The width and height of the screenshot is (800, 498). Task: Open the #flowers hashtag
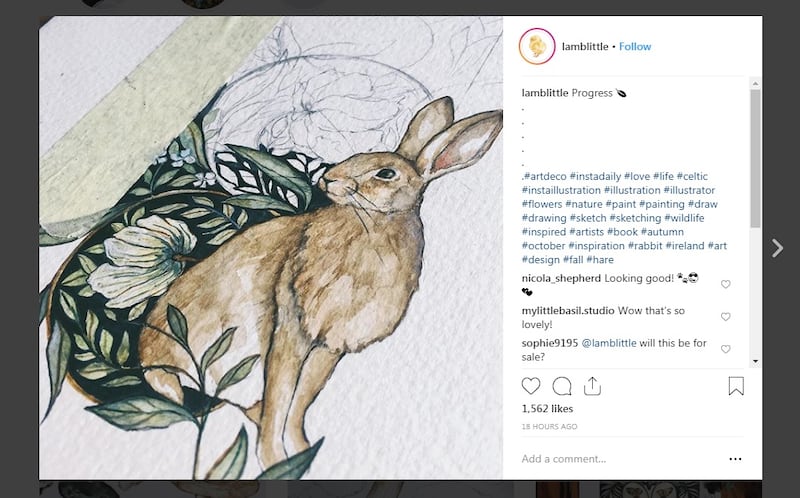tap(542, 204)
